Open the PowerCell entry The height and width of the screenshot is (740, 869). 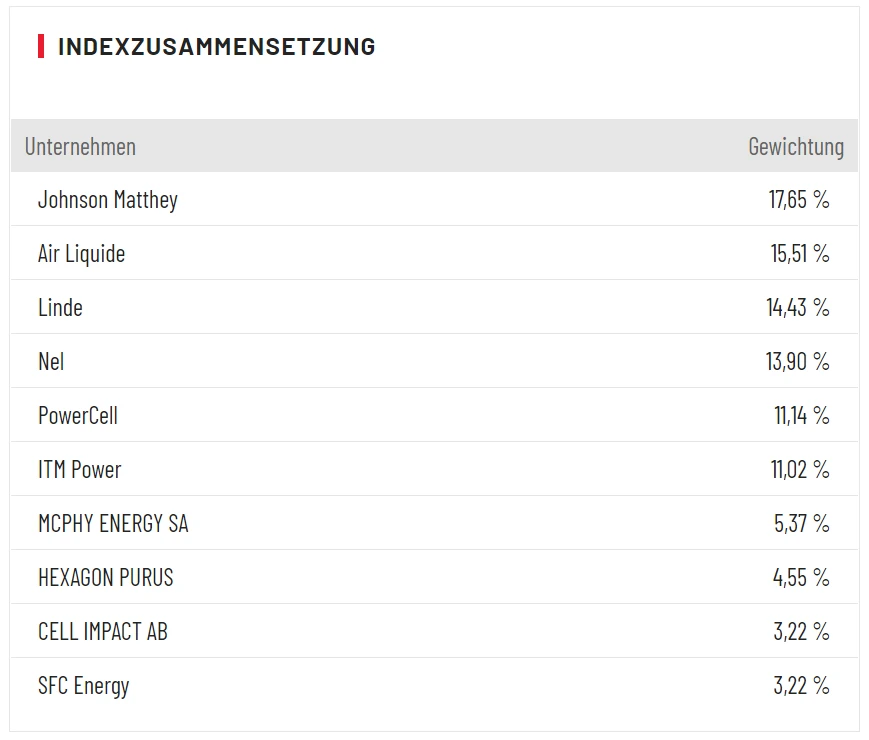pyautogui.click(x=78, y=416)
